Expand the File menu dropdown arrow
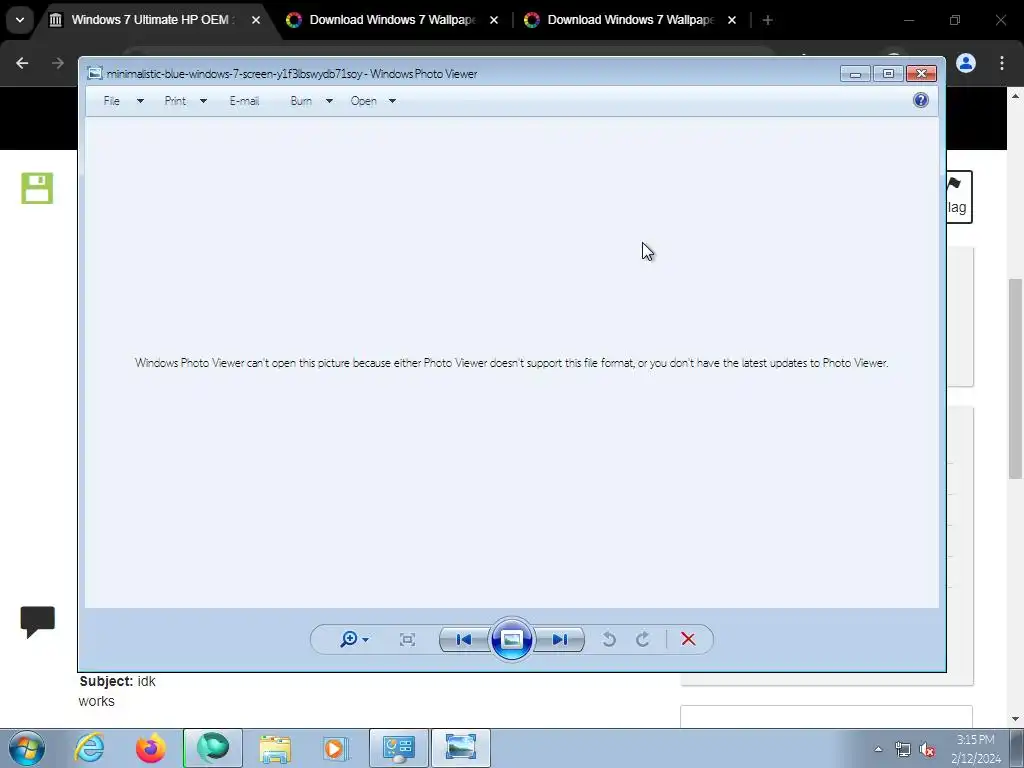 [x=140, y=101]
